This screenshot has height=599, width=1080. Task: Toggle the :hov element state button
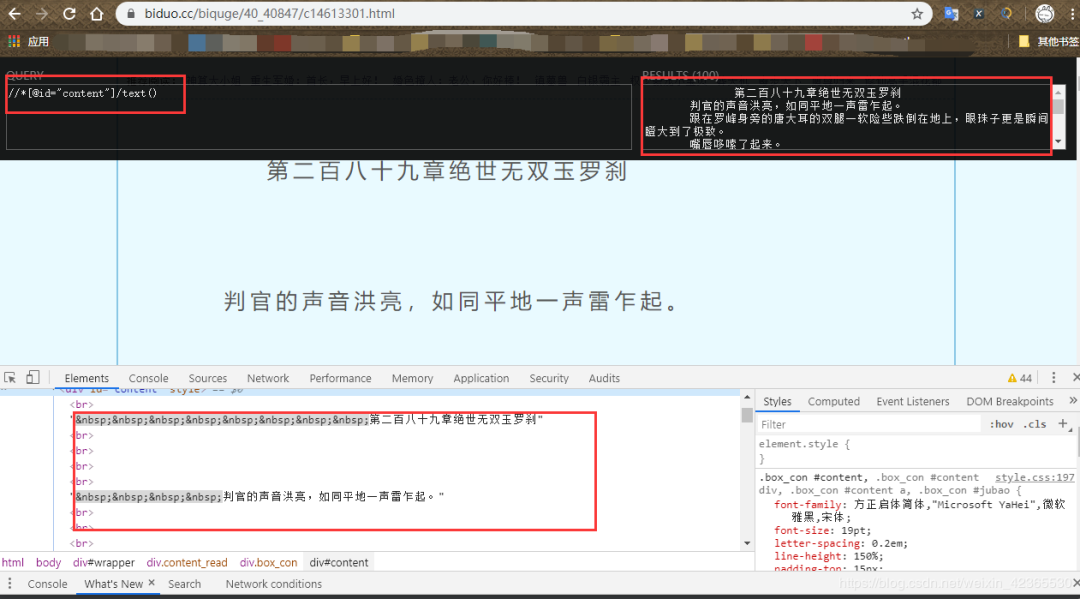click(x=1001, y=424)
